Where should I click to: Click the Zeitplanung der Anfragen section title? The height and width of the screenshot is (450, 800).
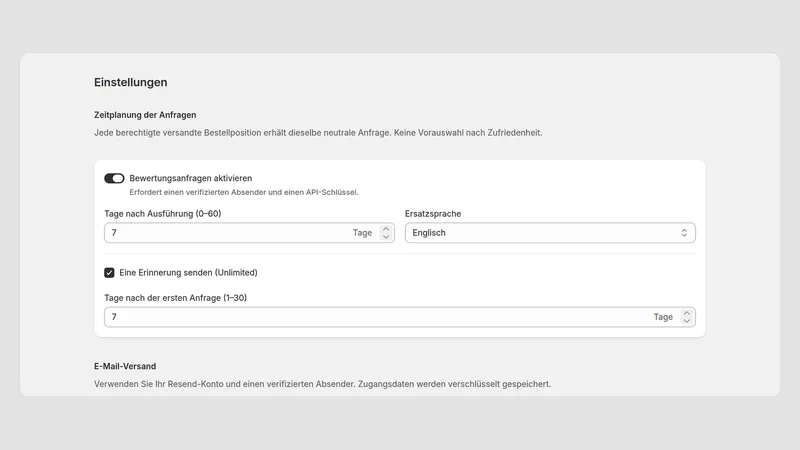[145, 115]
